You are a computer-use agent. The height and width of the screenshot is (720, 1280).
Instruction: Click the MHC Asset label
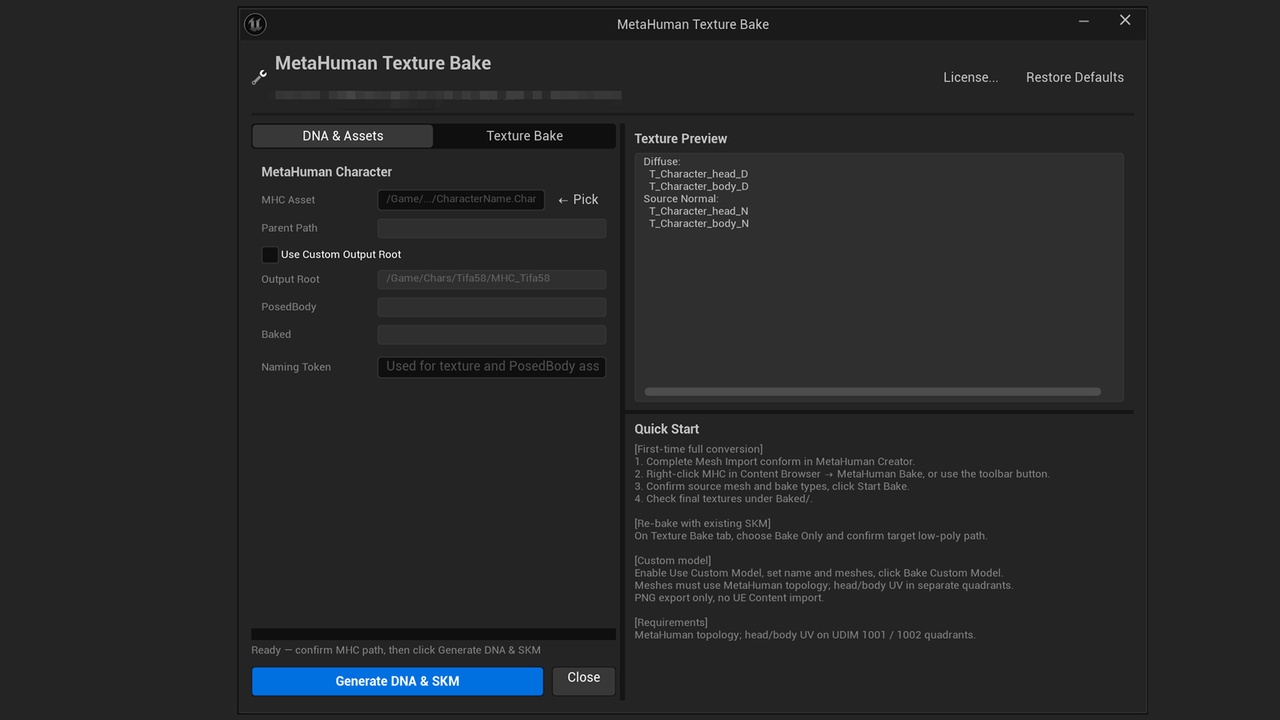click(x=288, y=200)
